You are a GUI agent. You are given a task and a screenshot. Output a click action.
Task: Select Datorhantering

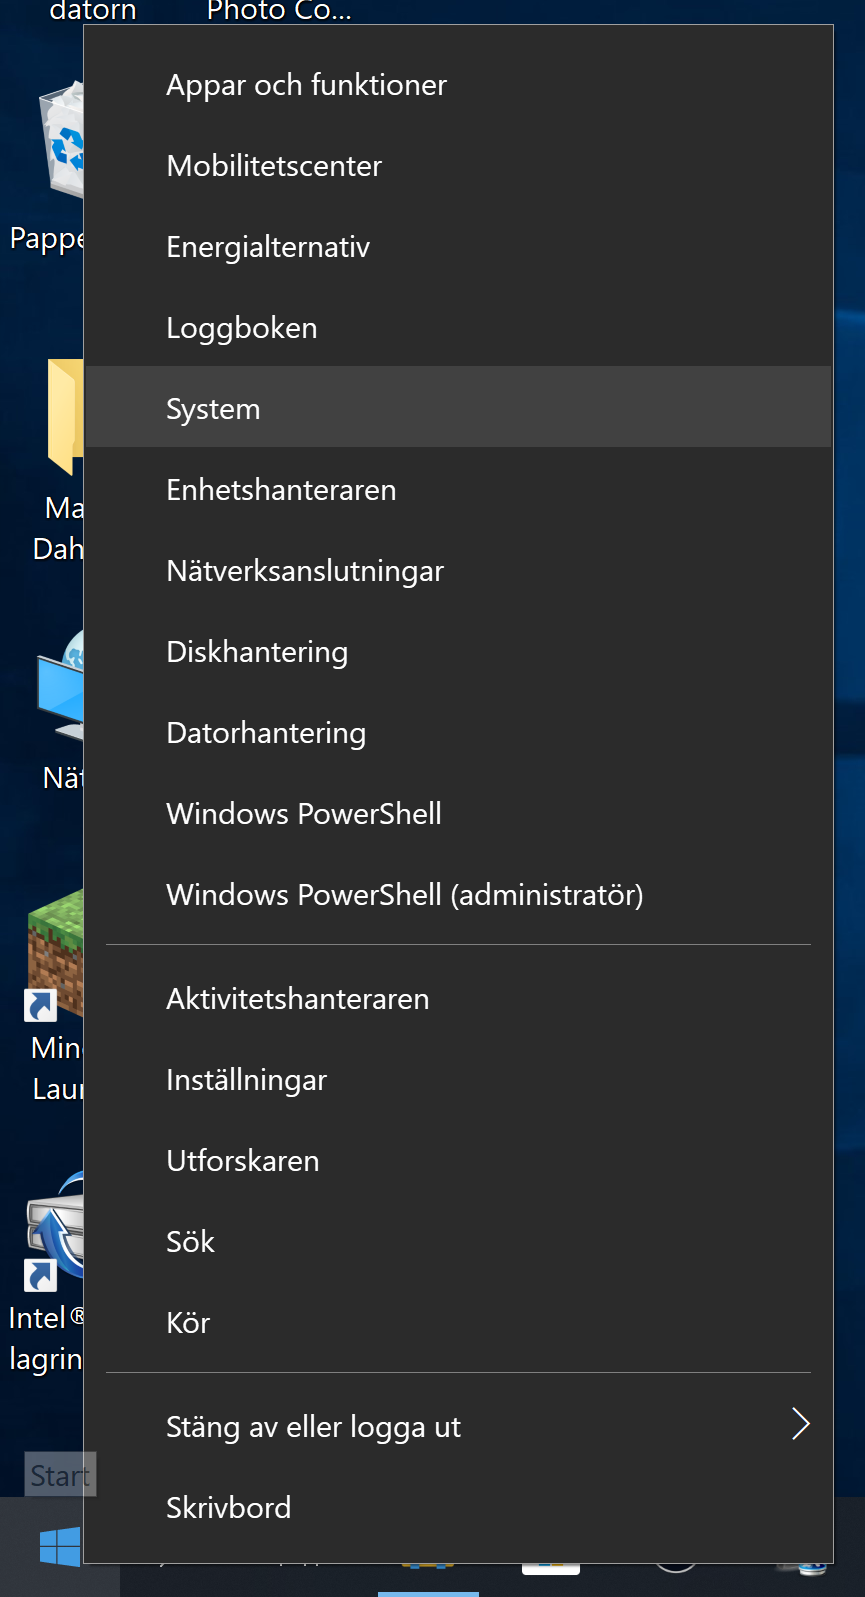[458, 733]
